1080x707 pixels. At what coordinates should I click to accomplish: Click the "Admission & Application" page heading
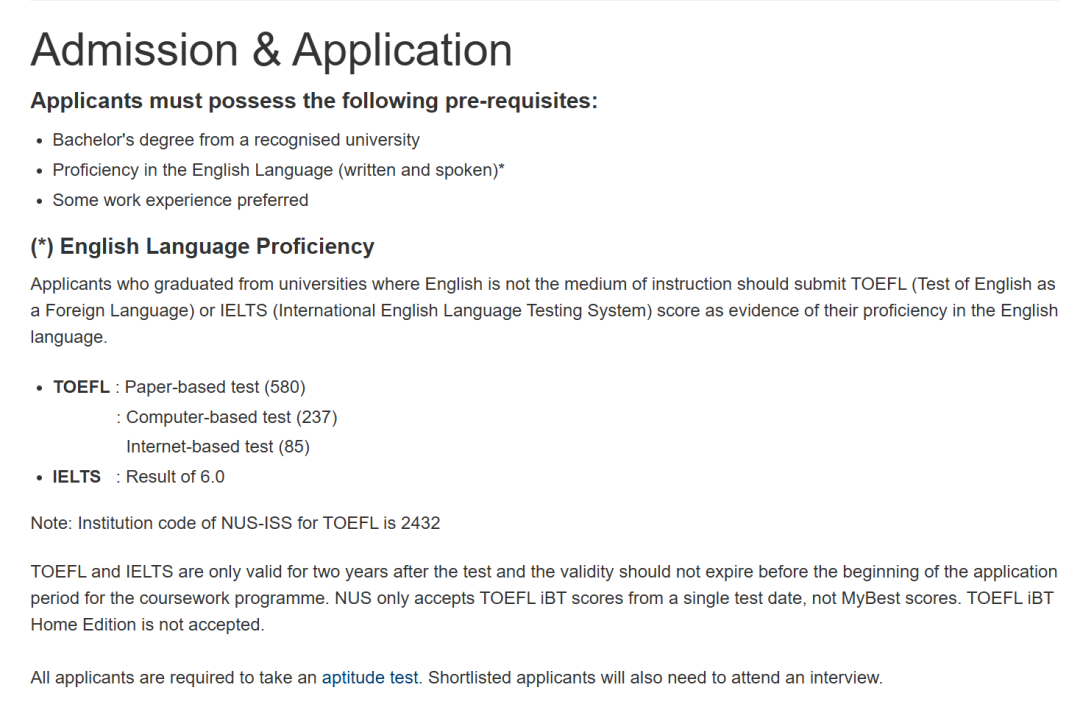[x=271, y=50]
